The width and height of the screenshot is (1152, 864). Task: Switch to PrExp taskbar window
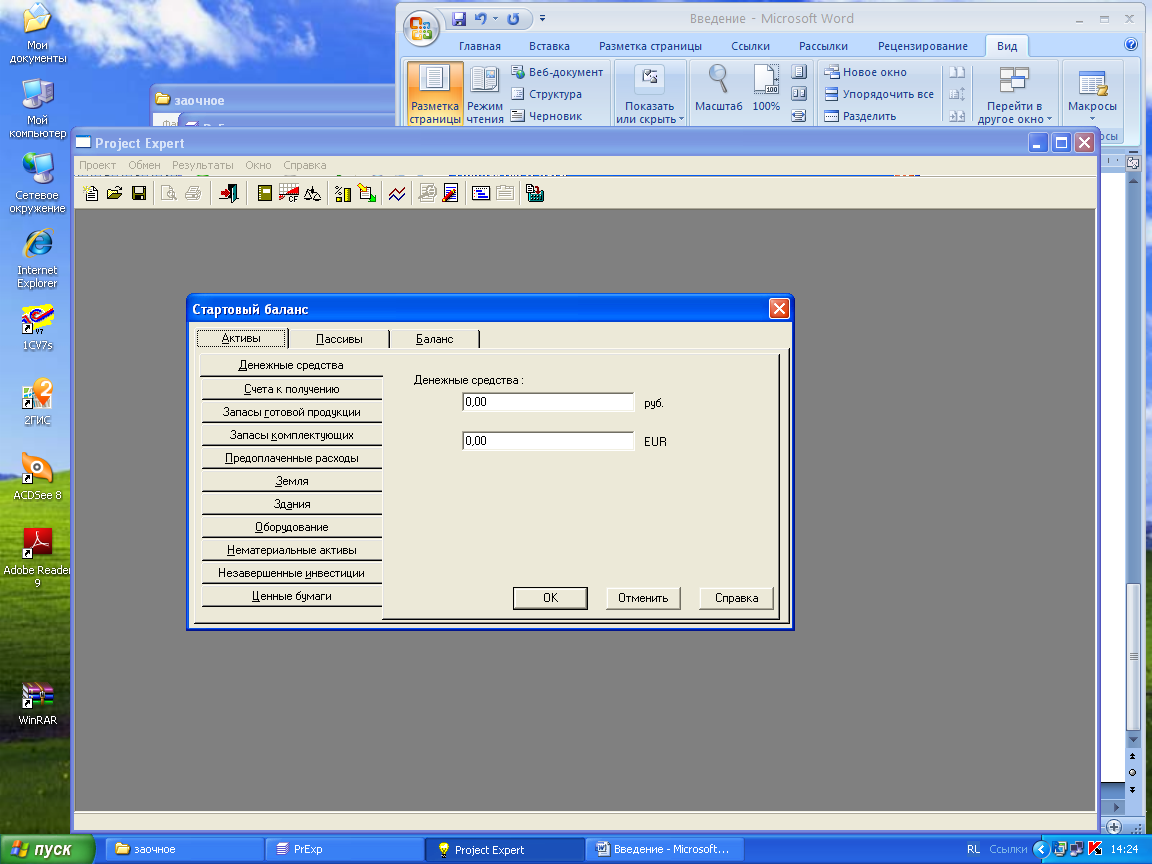click(343, 849)
